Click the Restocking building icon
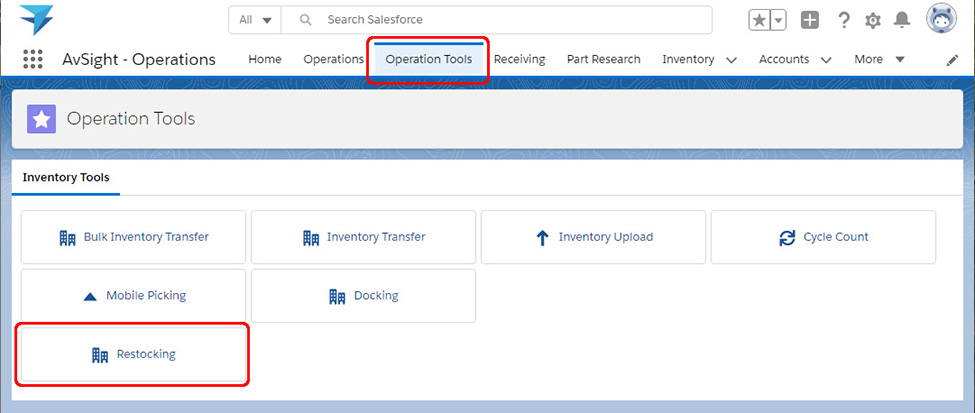975x413 pixels. [100, 355]
